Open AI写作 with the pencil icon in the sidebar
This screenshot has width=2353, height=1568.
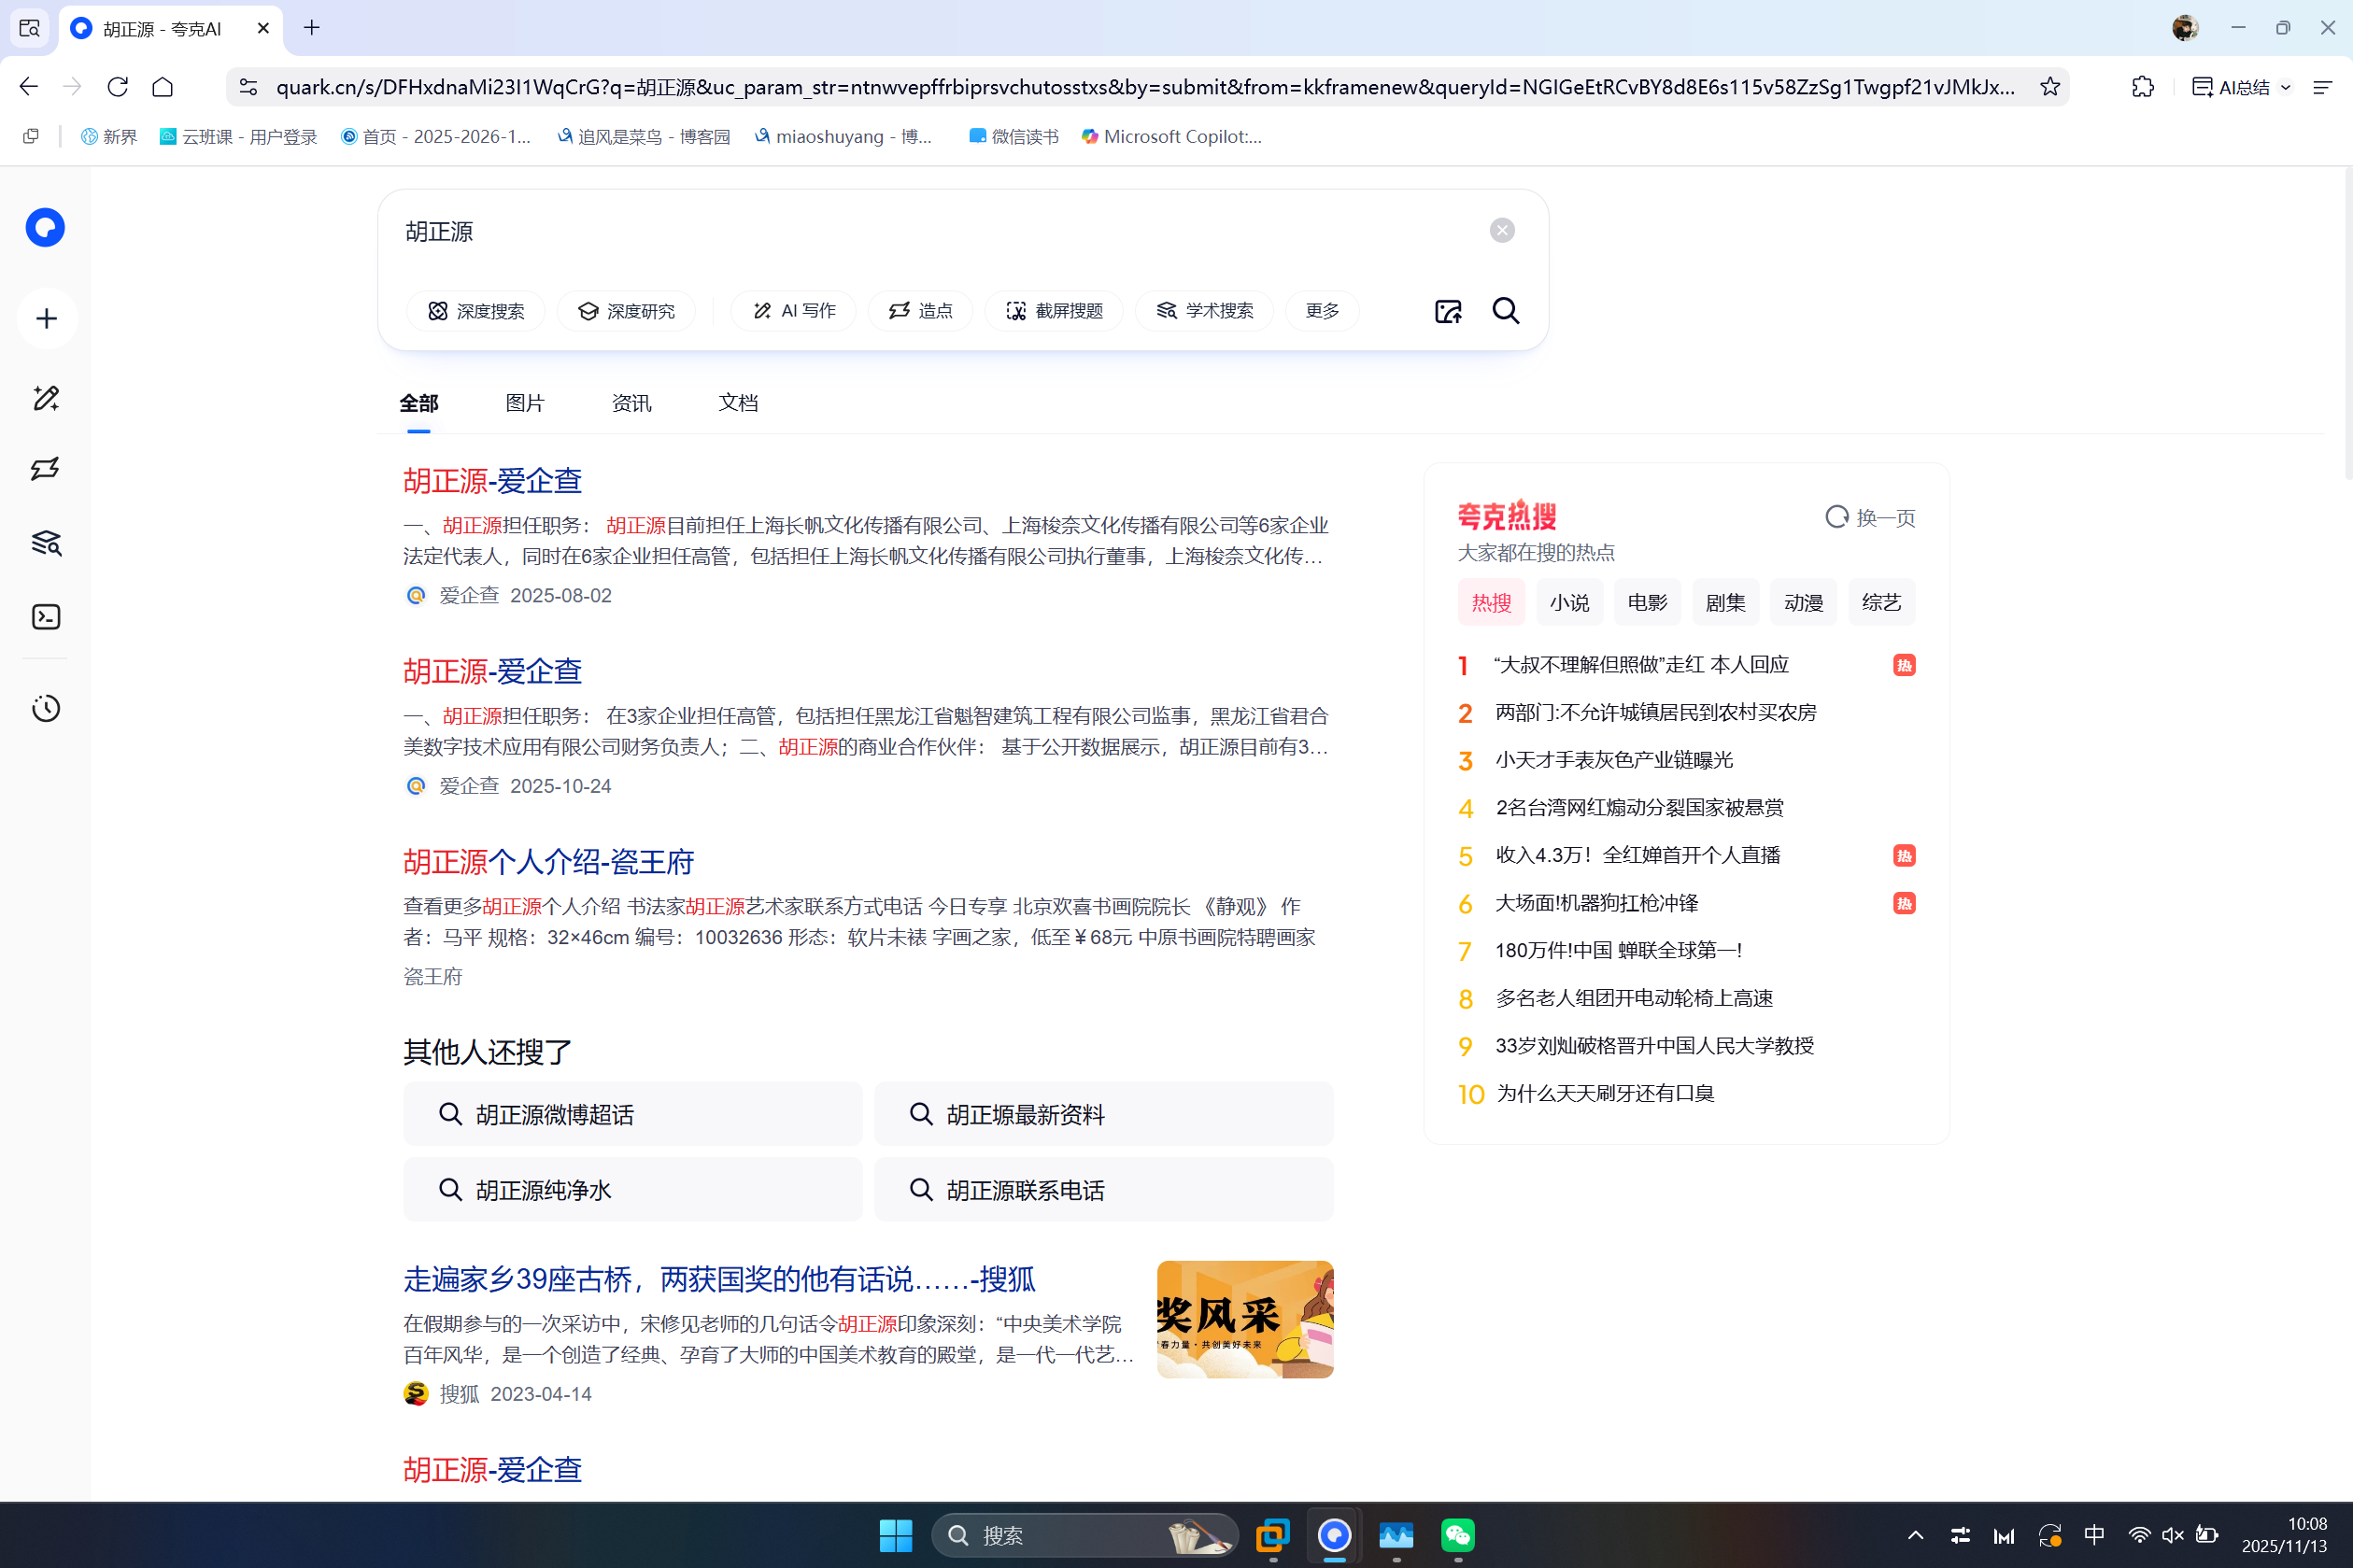pos(45,398)
